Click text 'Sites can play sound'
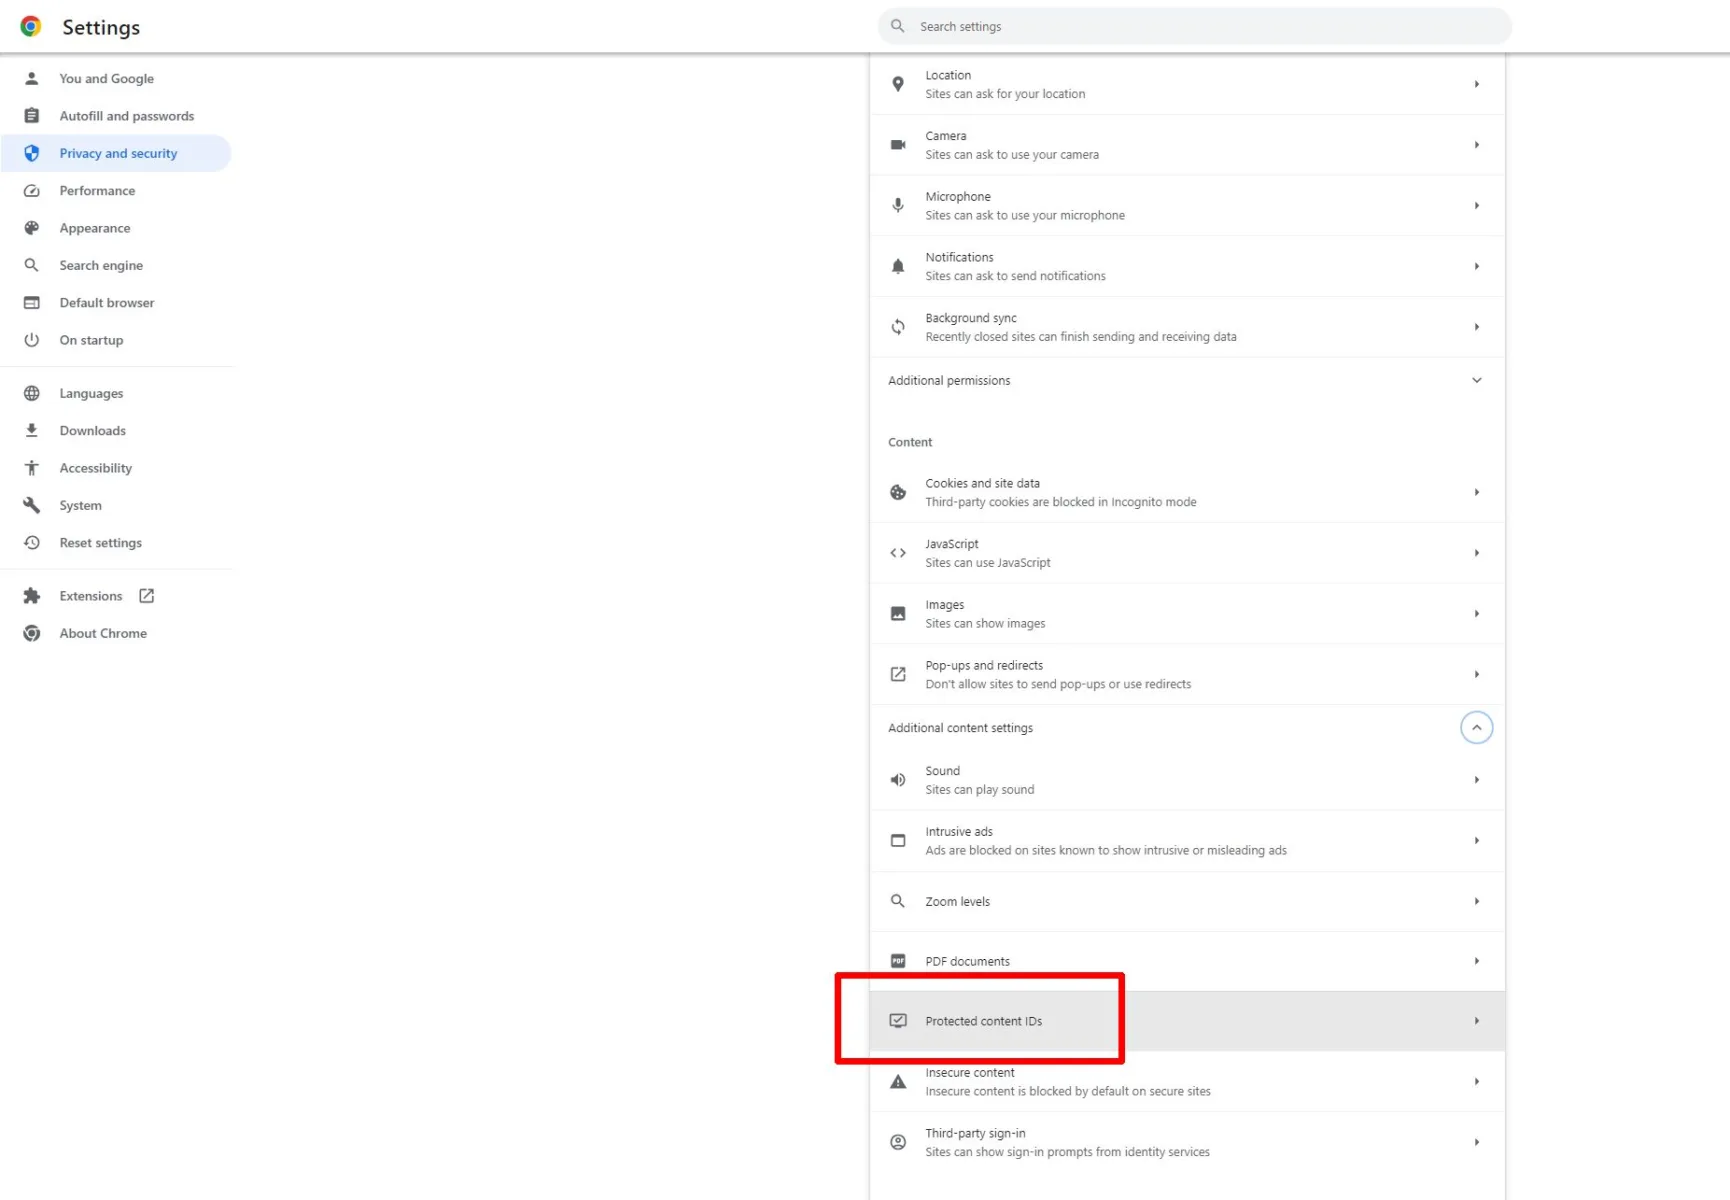The image size is (1730, 1200). point(979,789)
